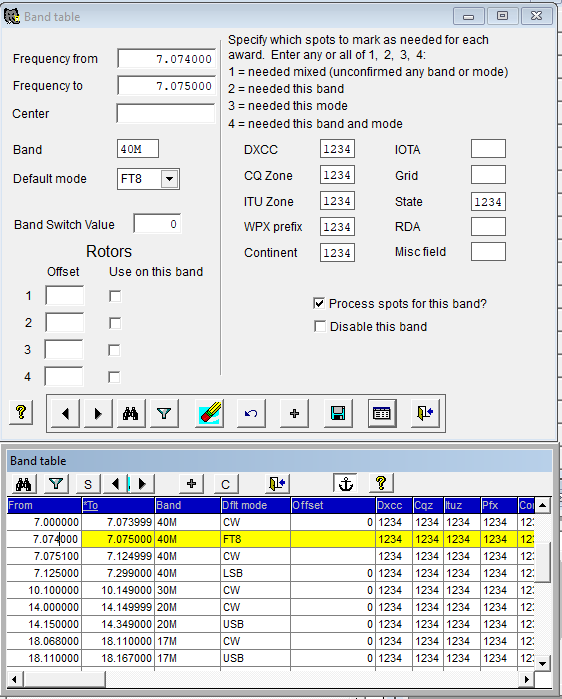Click the anchor icon in Band table panel
The height and width of the screenshot is (699, 562).
coord(346,484)
